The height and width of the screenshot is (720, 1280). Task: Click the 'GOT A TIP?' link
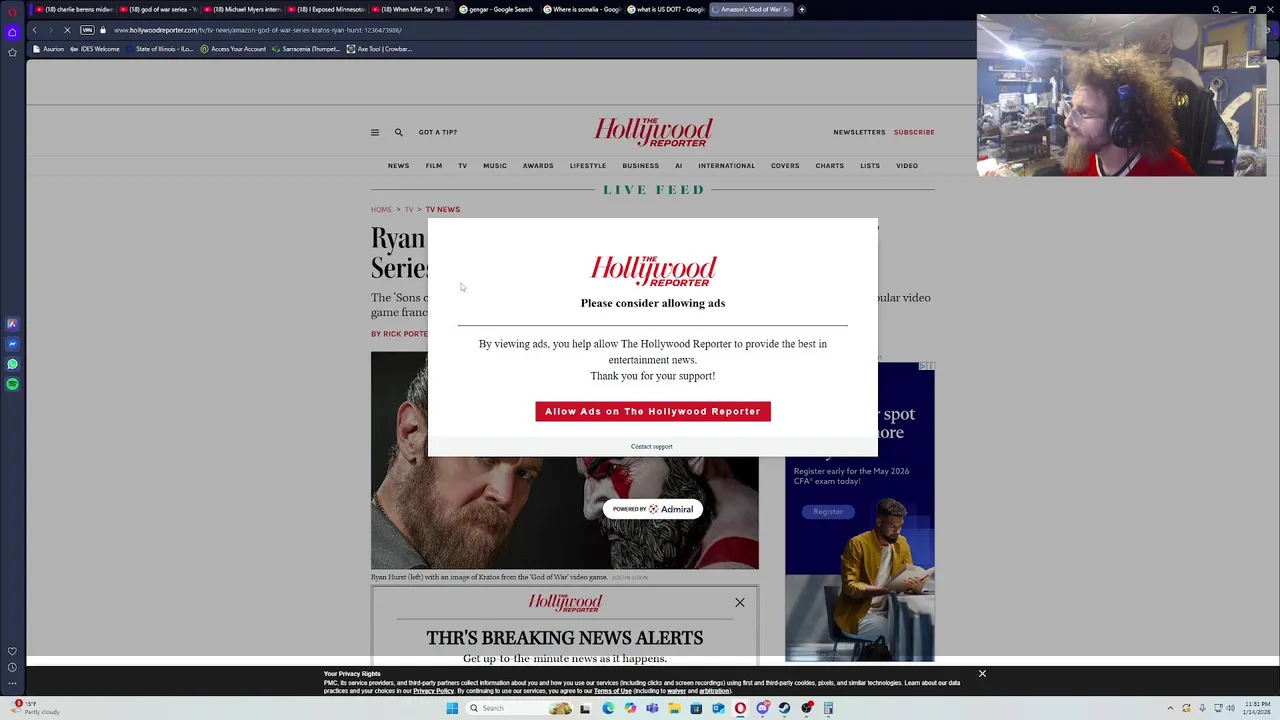click(438, 132)
